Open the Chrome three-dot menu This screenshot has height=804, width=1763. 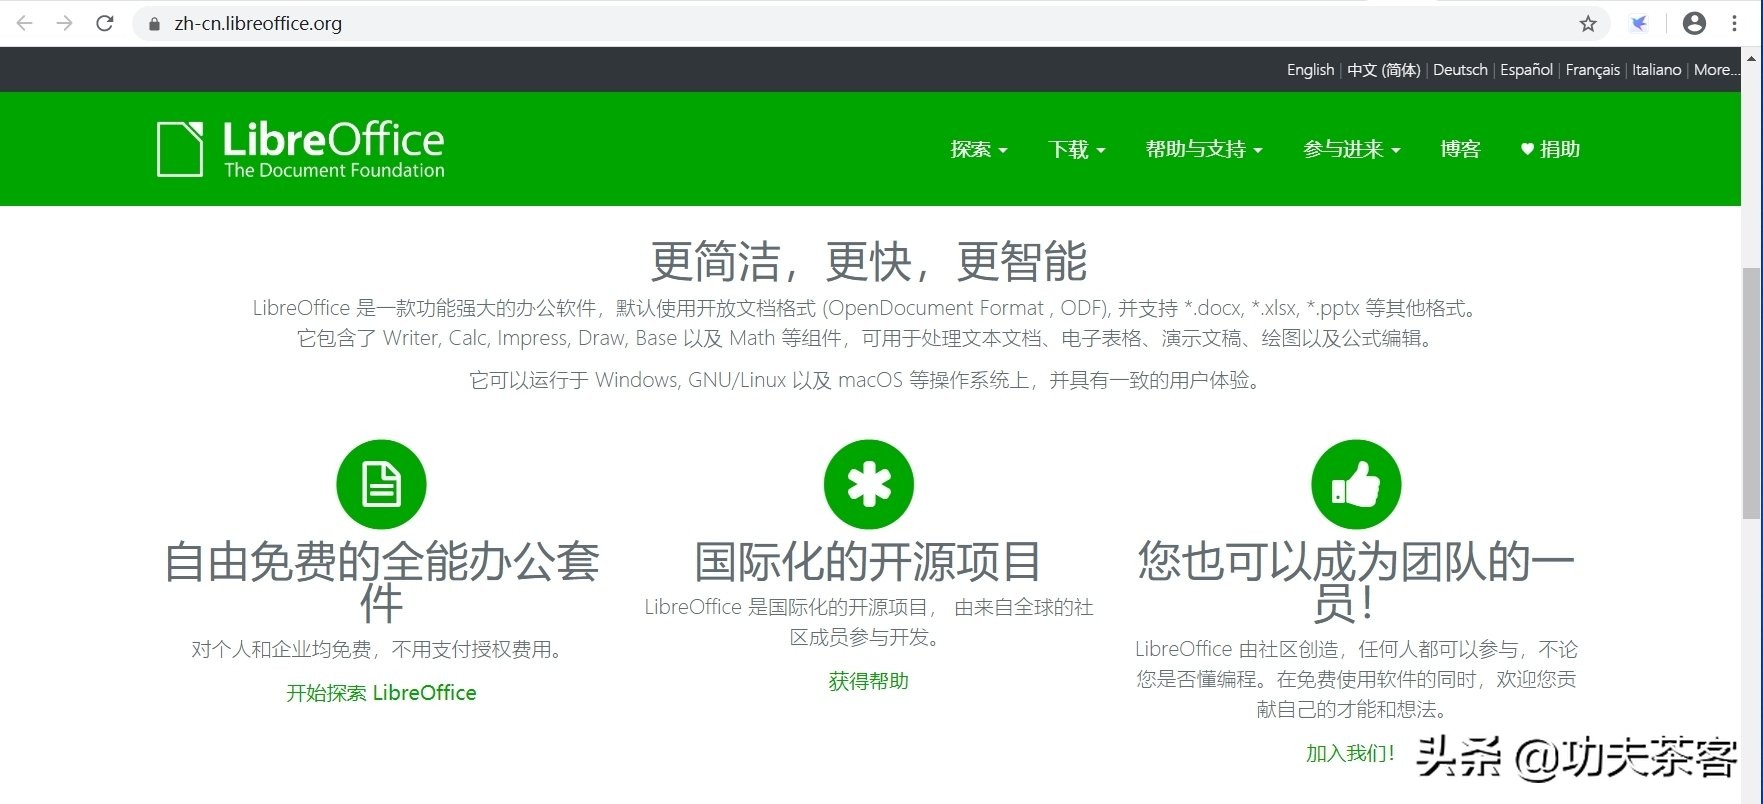[1735, 23]
